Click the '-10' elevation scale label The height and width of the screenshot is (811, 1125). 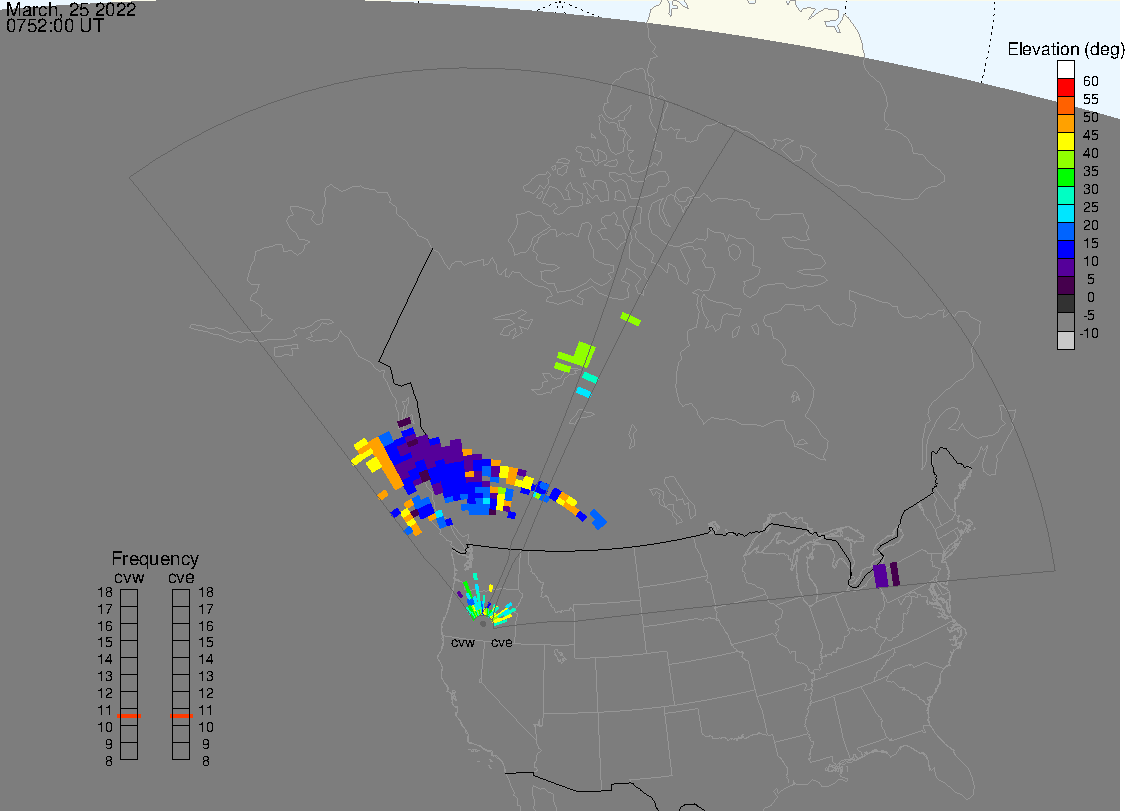pos(1089,334)
